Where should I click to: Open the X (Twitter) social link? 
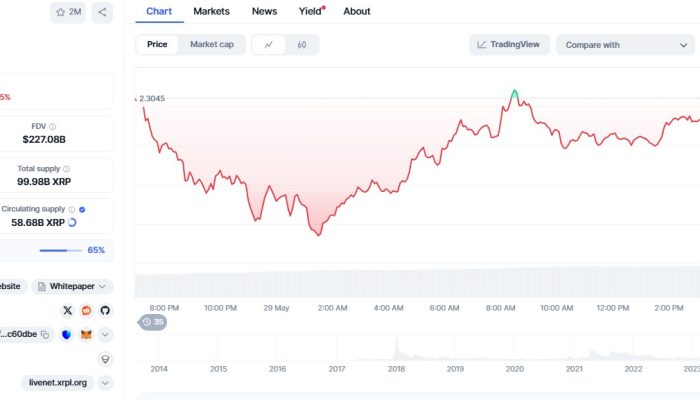coord(68,311)
